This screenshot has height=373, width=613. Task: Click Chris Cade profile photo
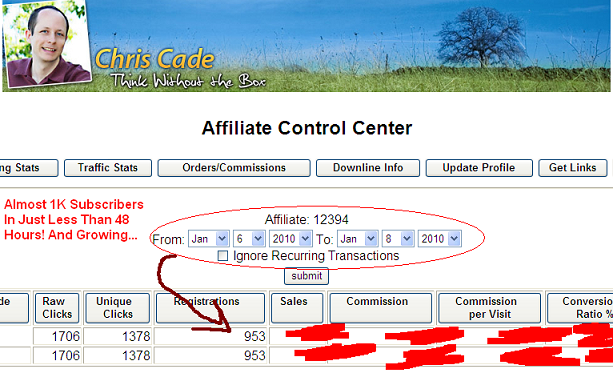click(x=47, y=44)
